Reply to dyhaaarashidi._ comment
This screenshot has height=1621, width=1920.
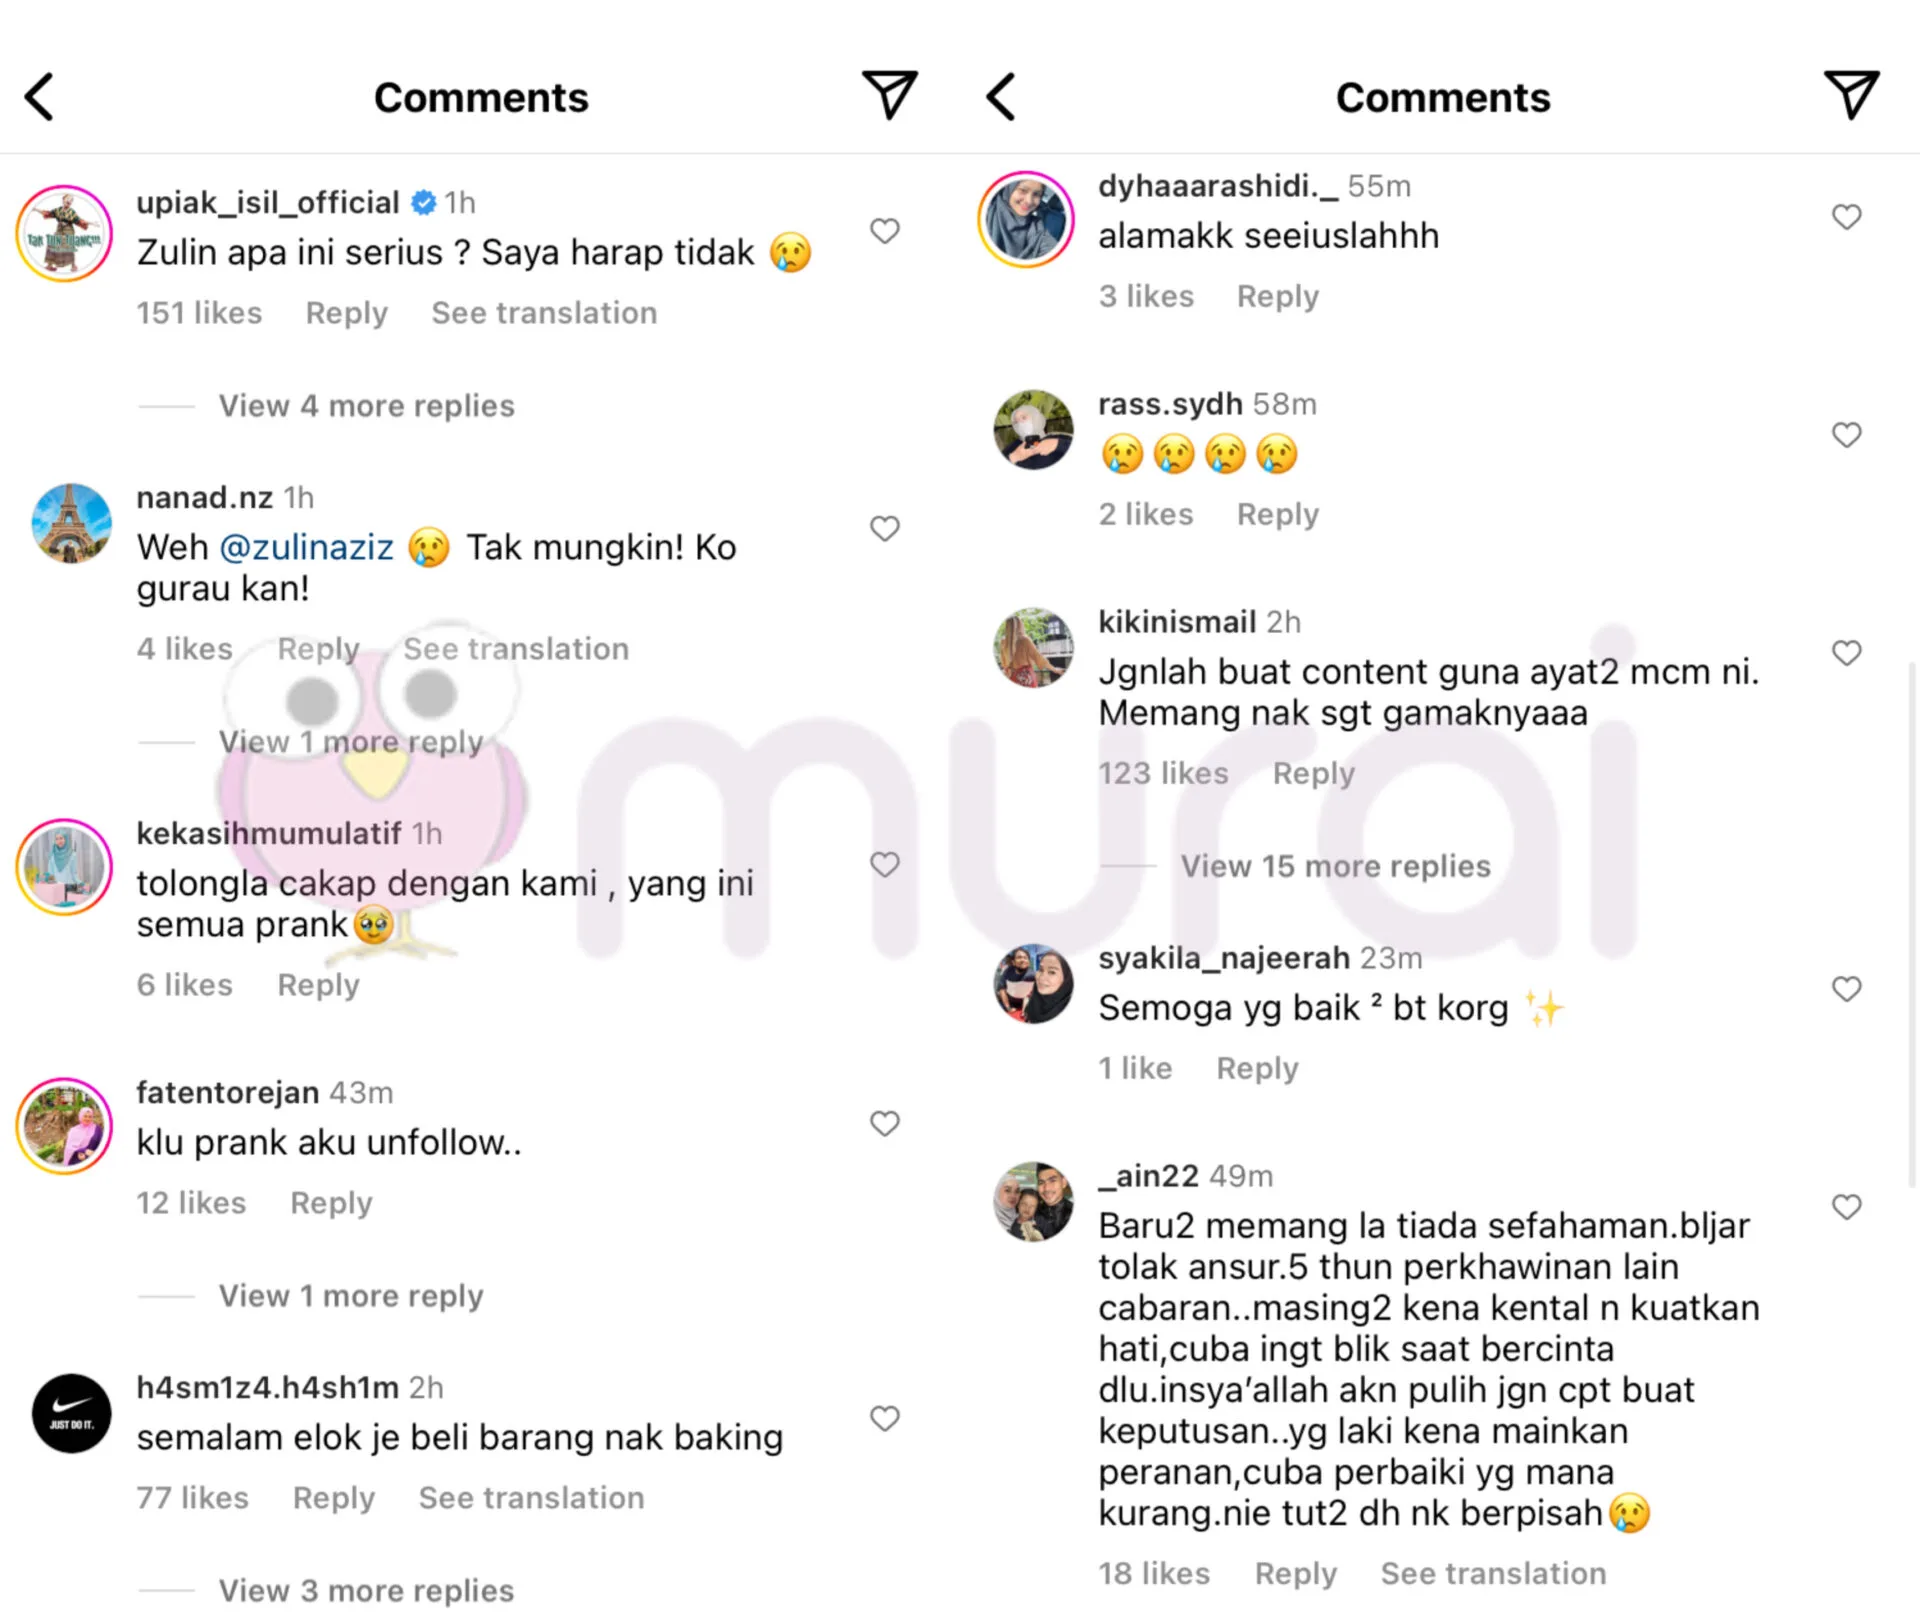point(1278,296)
